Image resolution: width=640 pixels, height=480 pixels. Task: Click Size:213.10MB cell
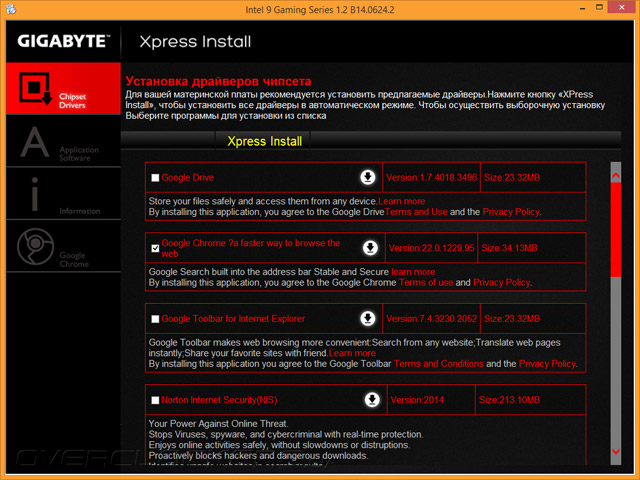point(531,400)
